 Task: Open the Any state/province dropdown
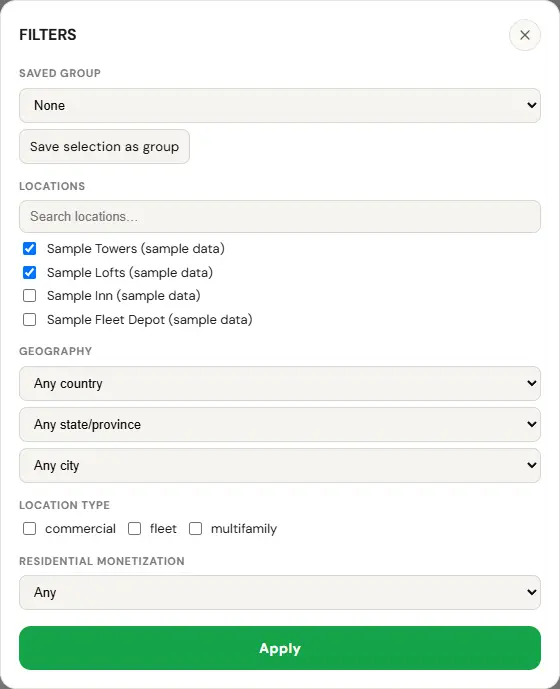tap(280, 424)
